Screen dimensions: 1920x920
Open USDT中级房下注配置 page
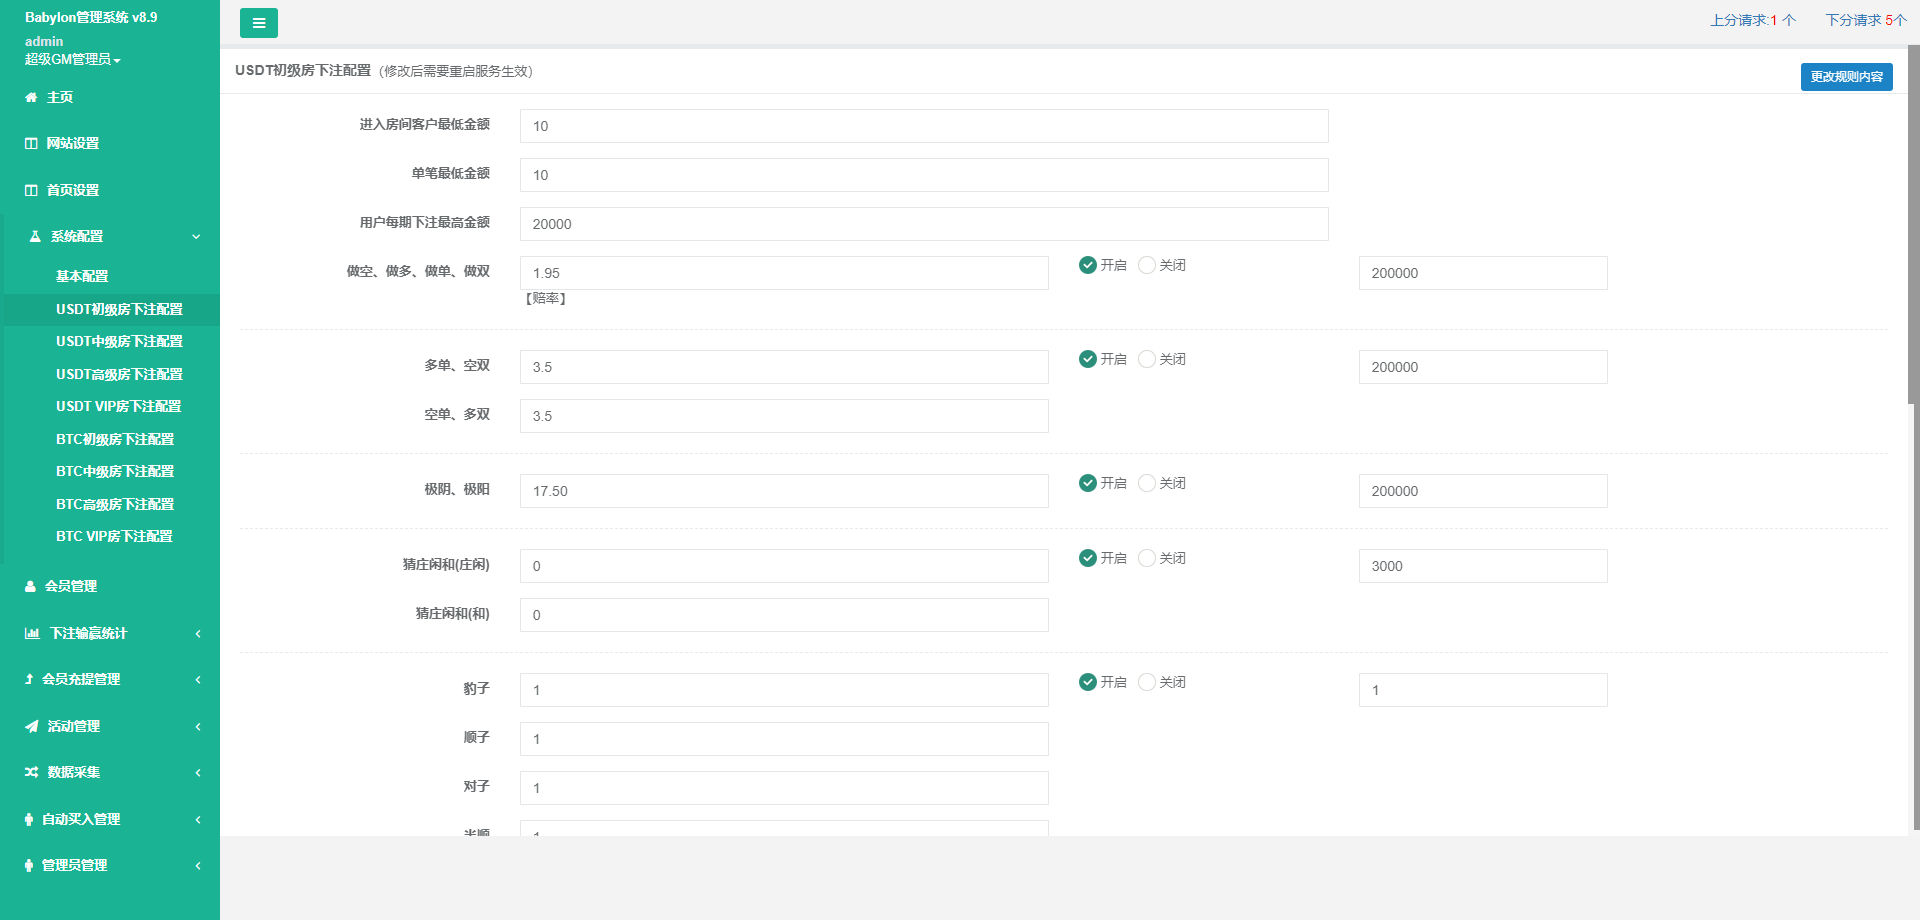pyautogui.click(x=119, y=342)
